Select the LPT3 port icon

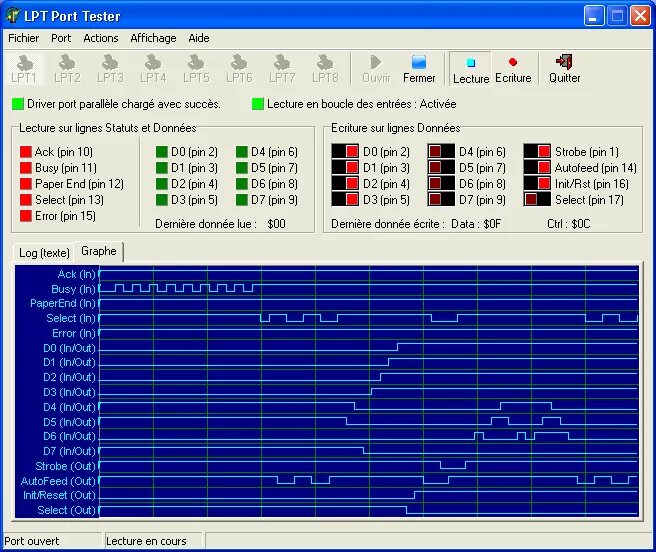point(110,69)
